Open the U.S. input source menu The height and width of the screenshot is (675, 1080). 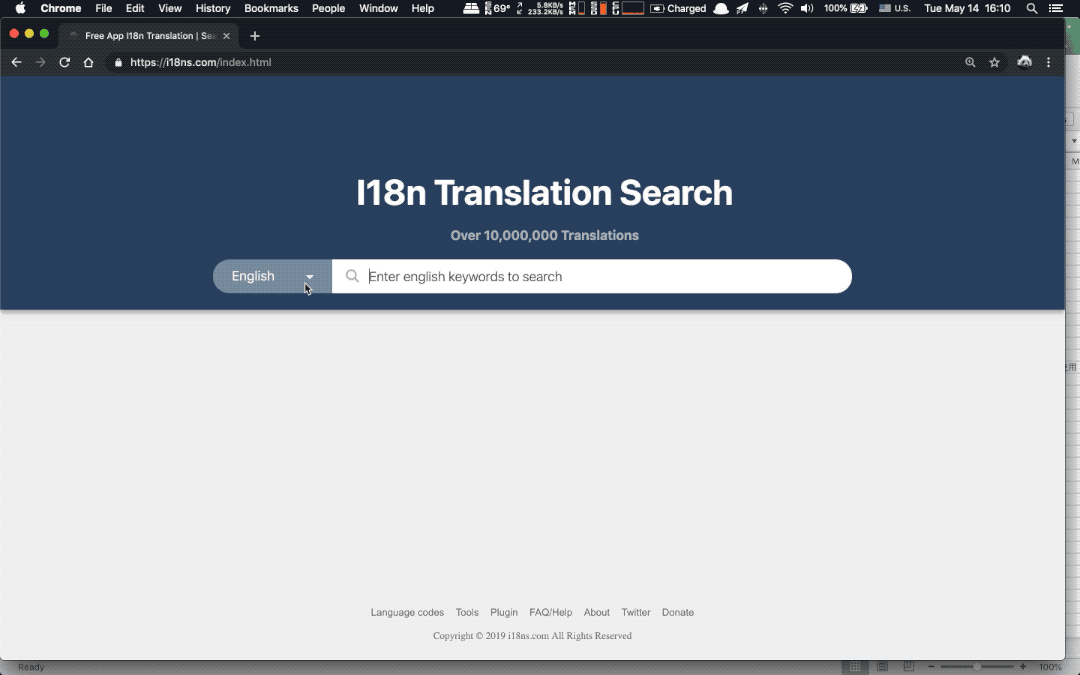click(895, 8)
